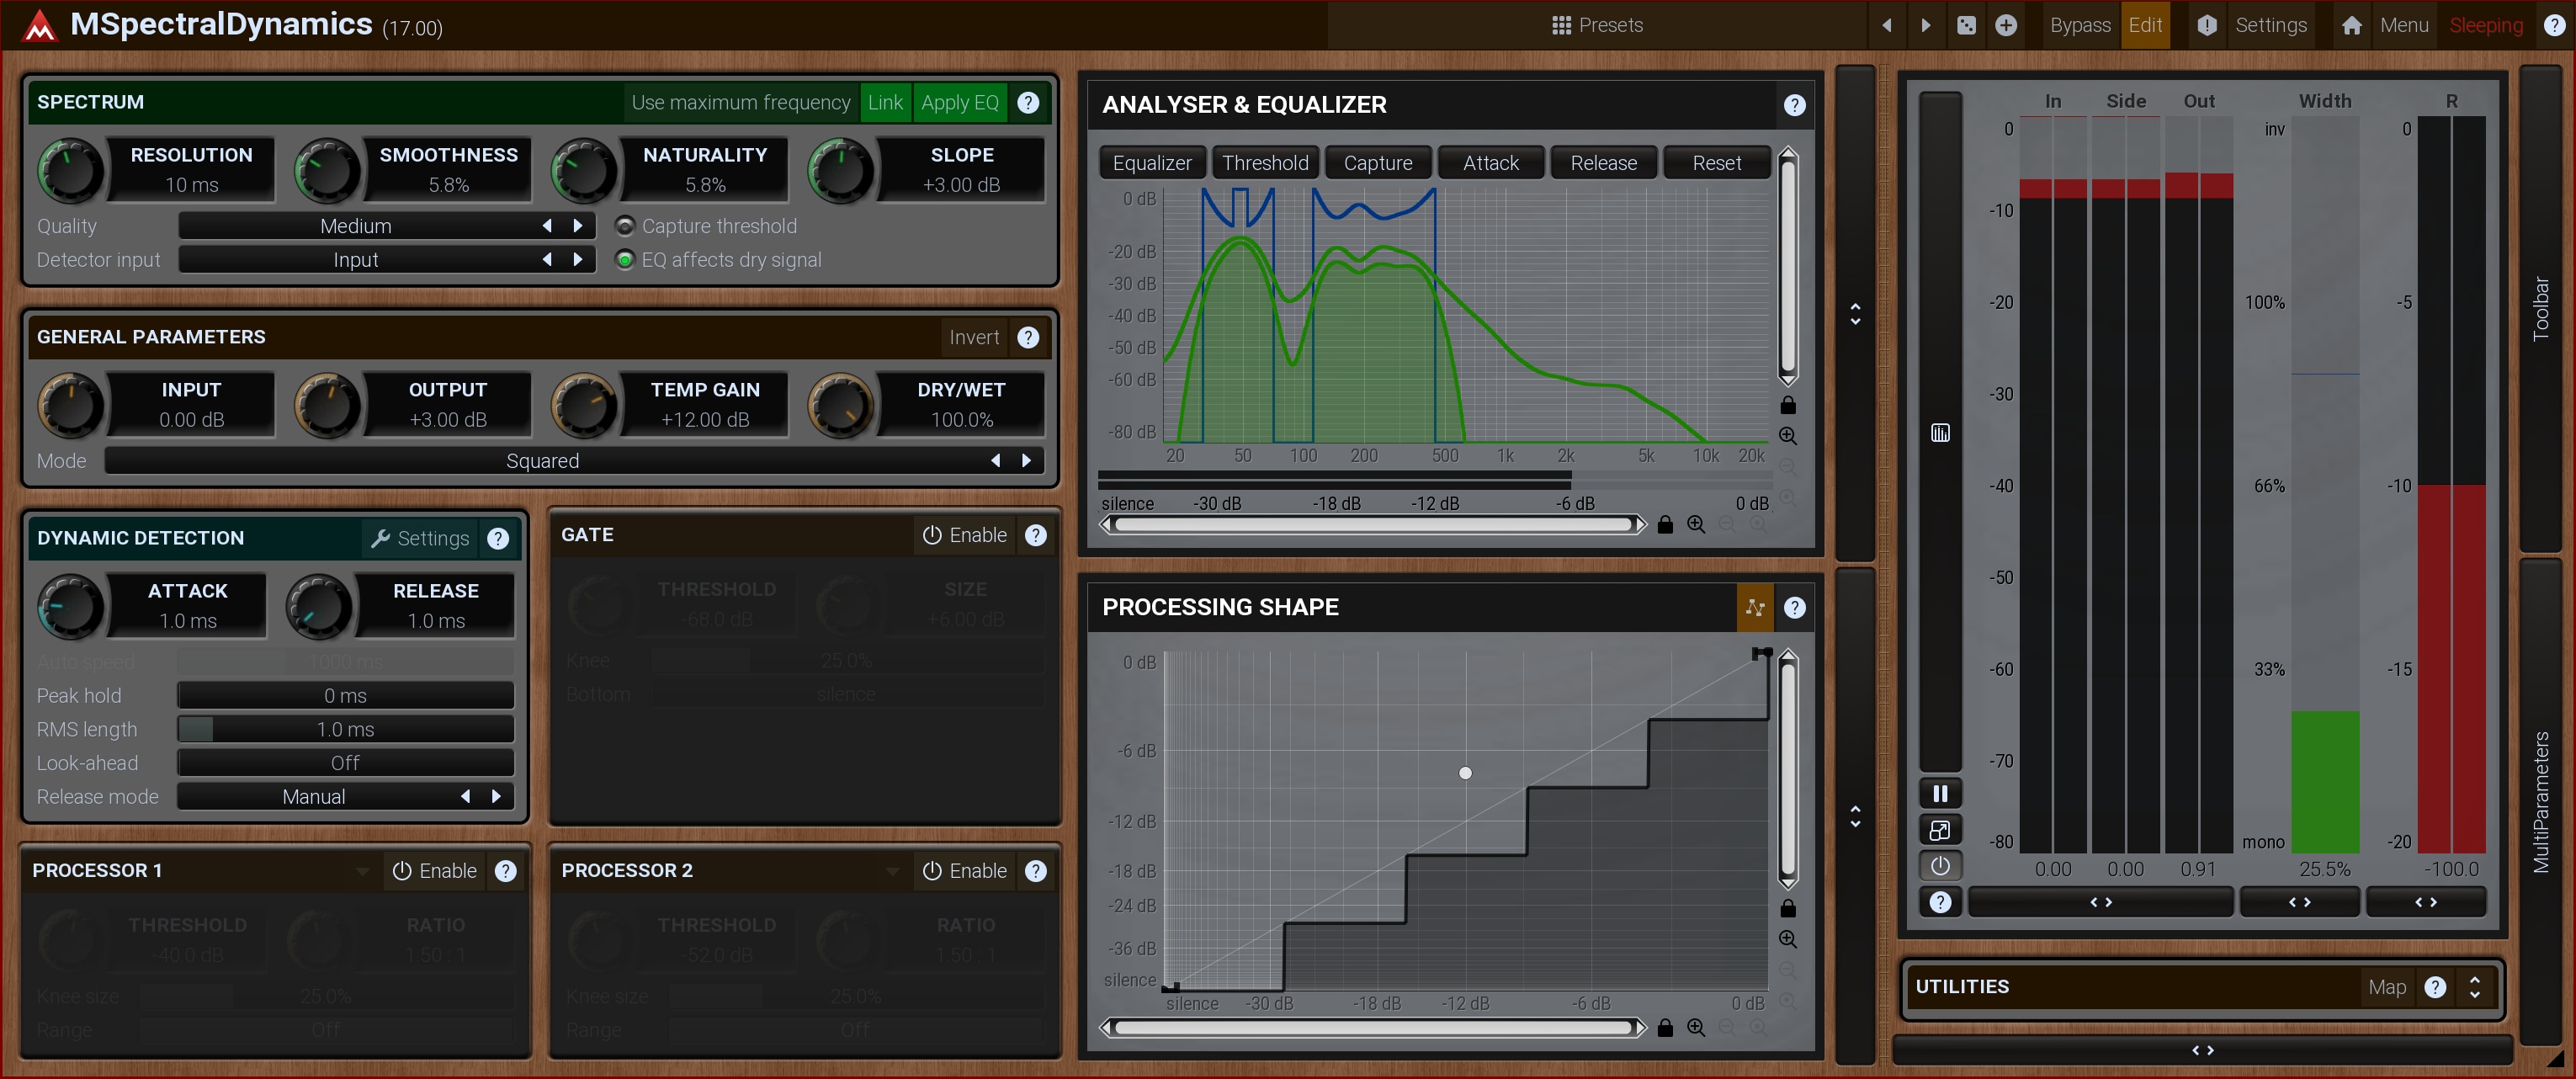Open the Mode selector showing Squared
Viewport: 2576px width, 1079px height.
pos(542,461)
